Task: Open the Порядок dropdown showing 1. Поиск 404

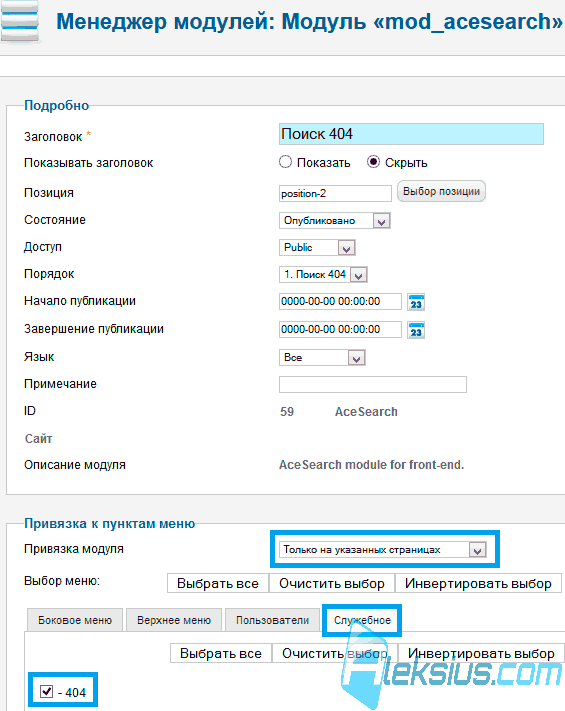Action: [x=323, y=274]
